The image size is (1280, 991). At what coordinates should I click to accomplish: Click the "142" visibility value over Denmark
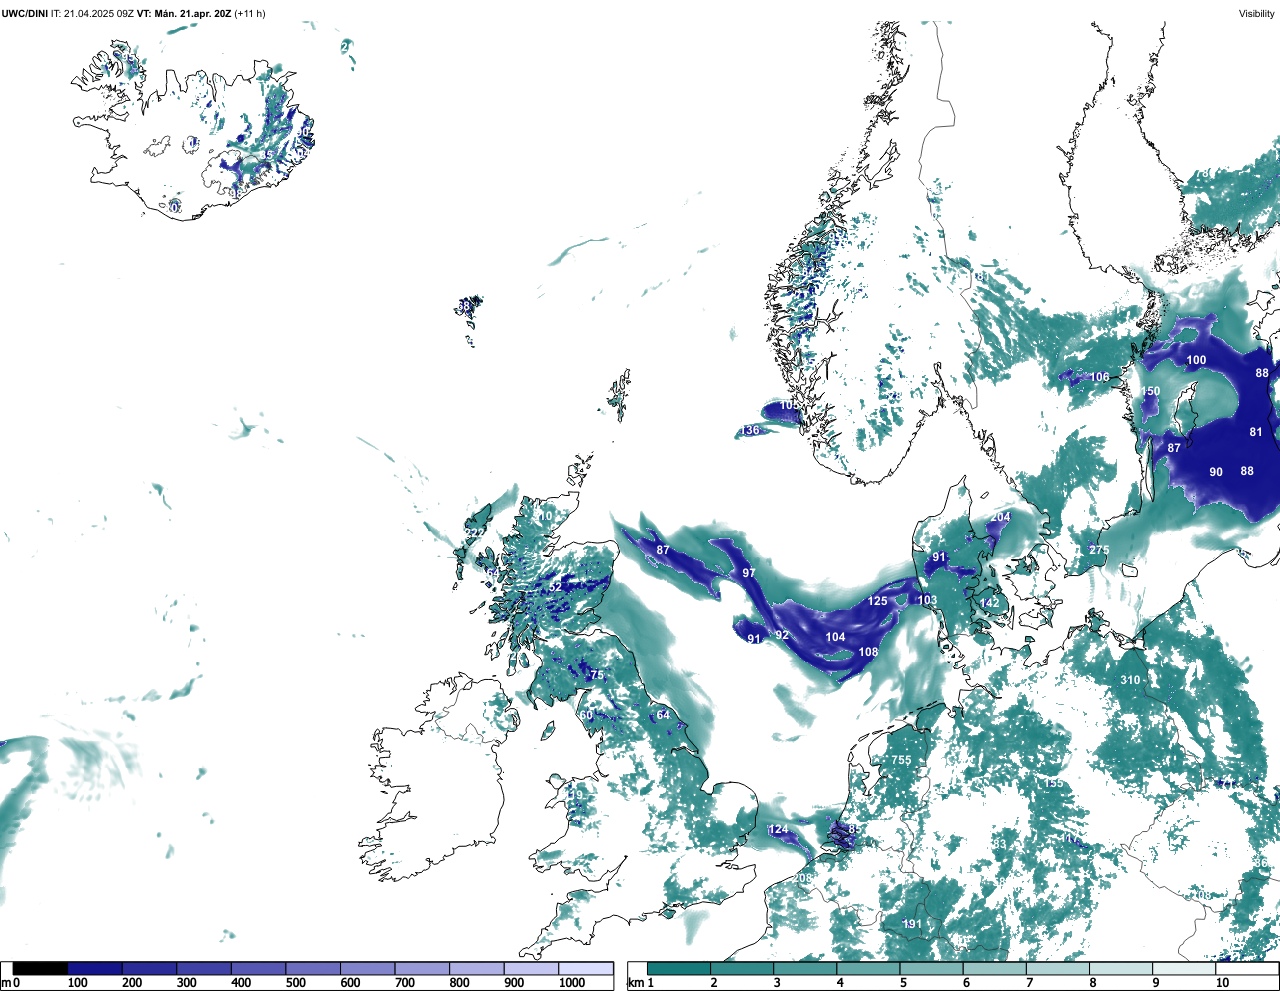989,603
